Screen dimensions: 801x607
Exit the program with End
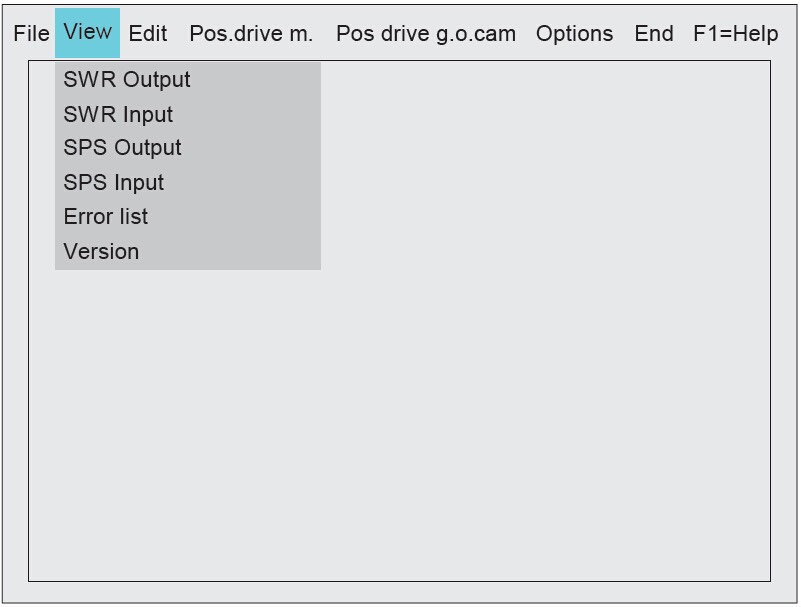click(653, 34)
